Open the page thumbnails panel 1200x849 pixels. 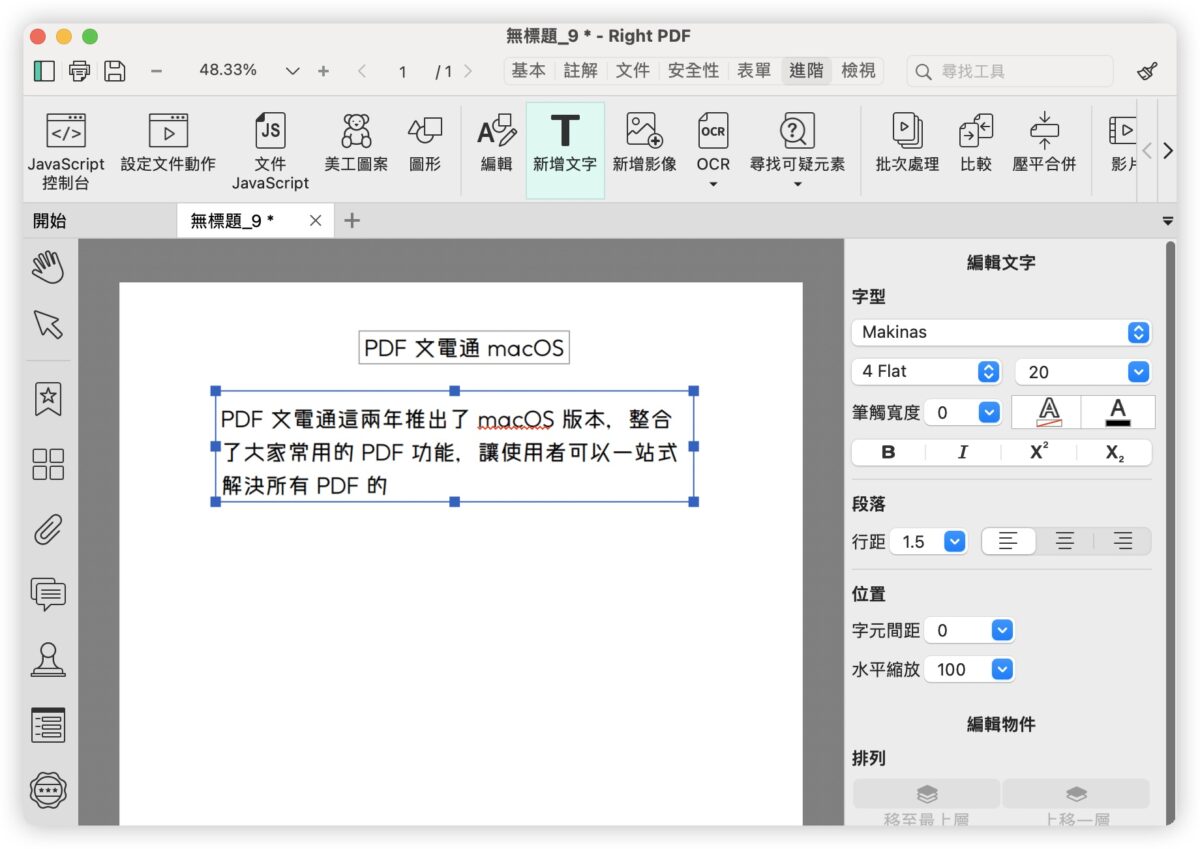(48, 464)
